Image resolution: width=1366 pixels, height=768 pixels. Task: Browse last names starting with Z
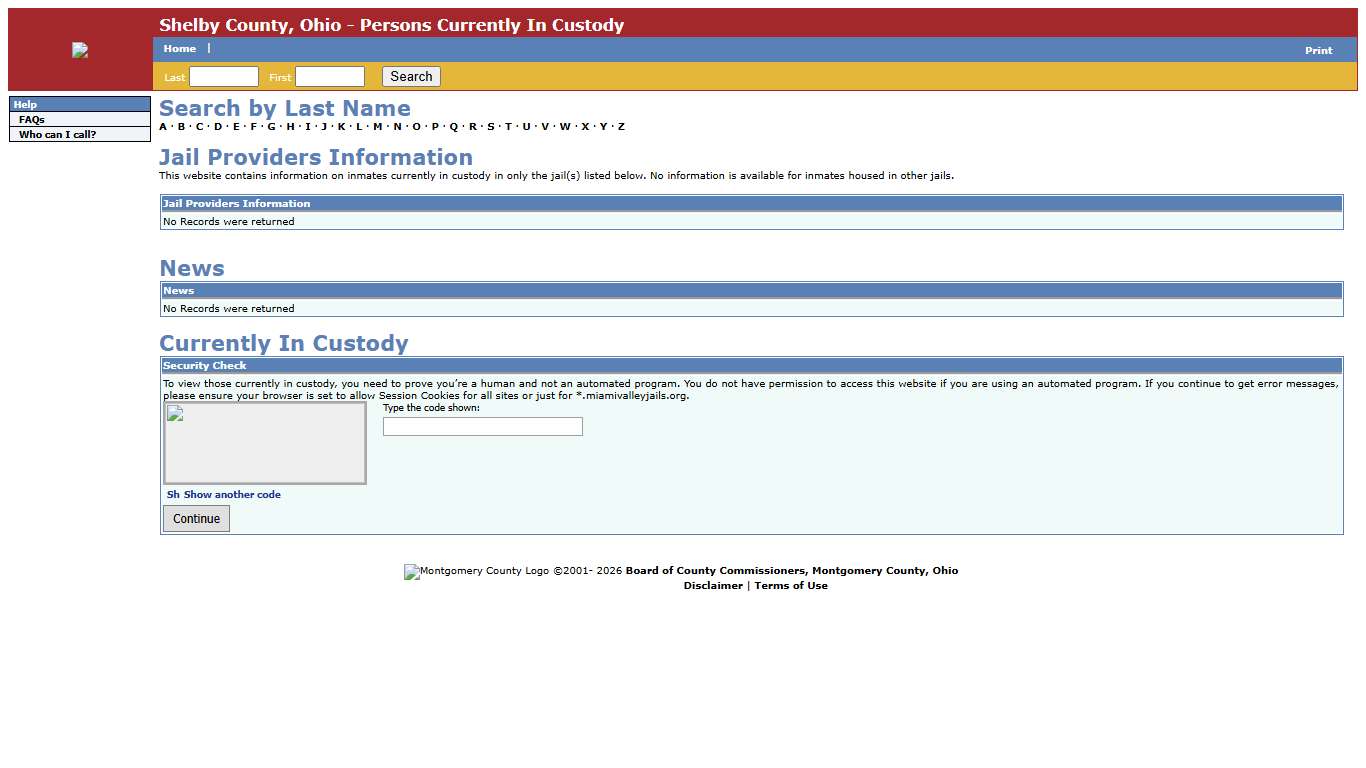point(621,127)
